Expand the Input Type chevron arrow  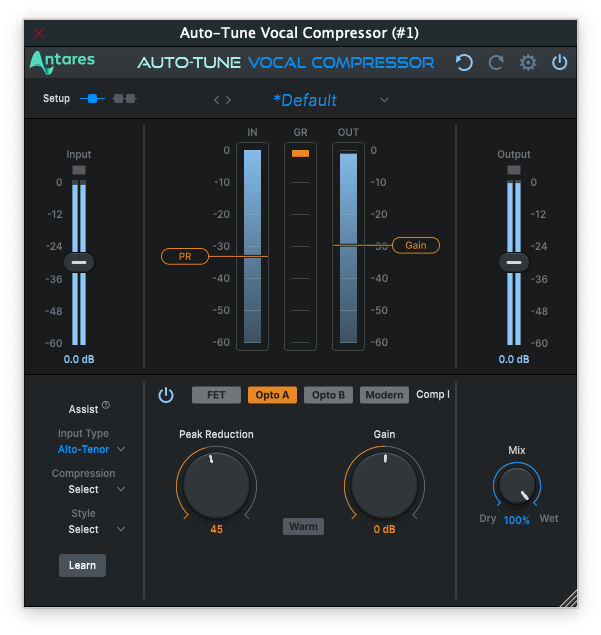pyautogui.click(x=121, y=449)
